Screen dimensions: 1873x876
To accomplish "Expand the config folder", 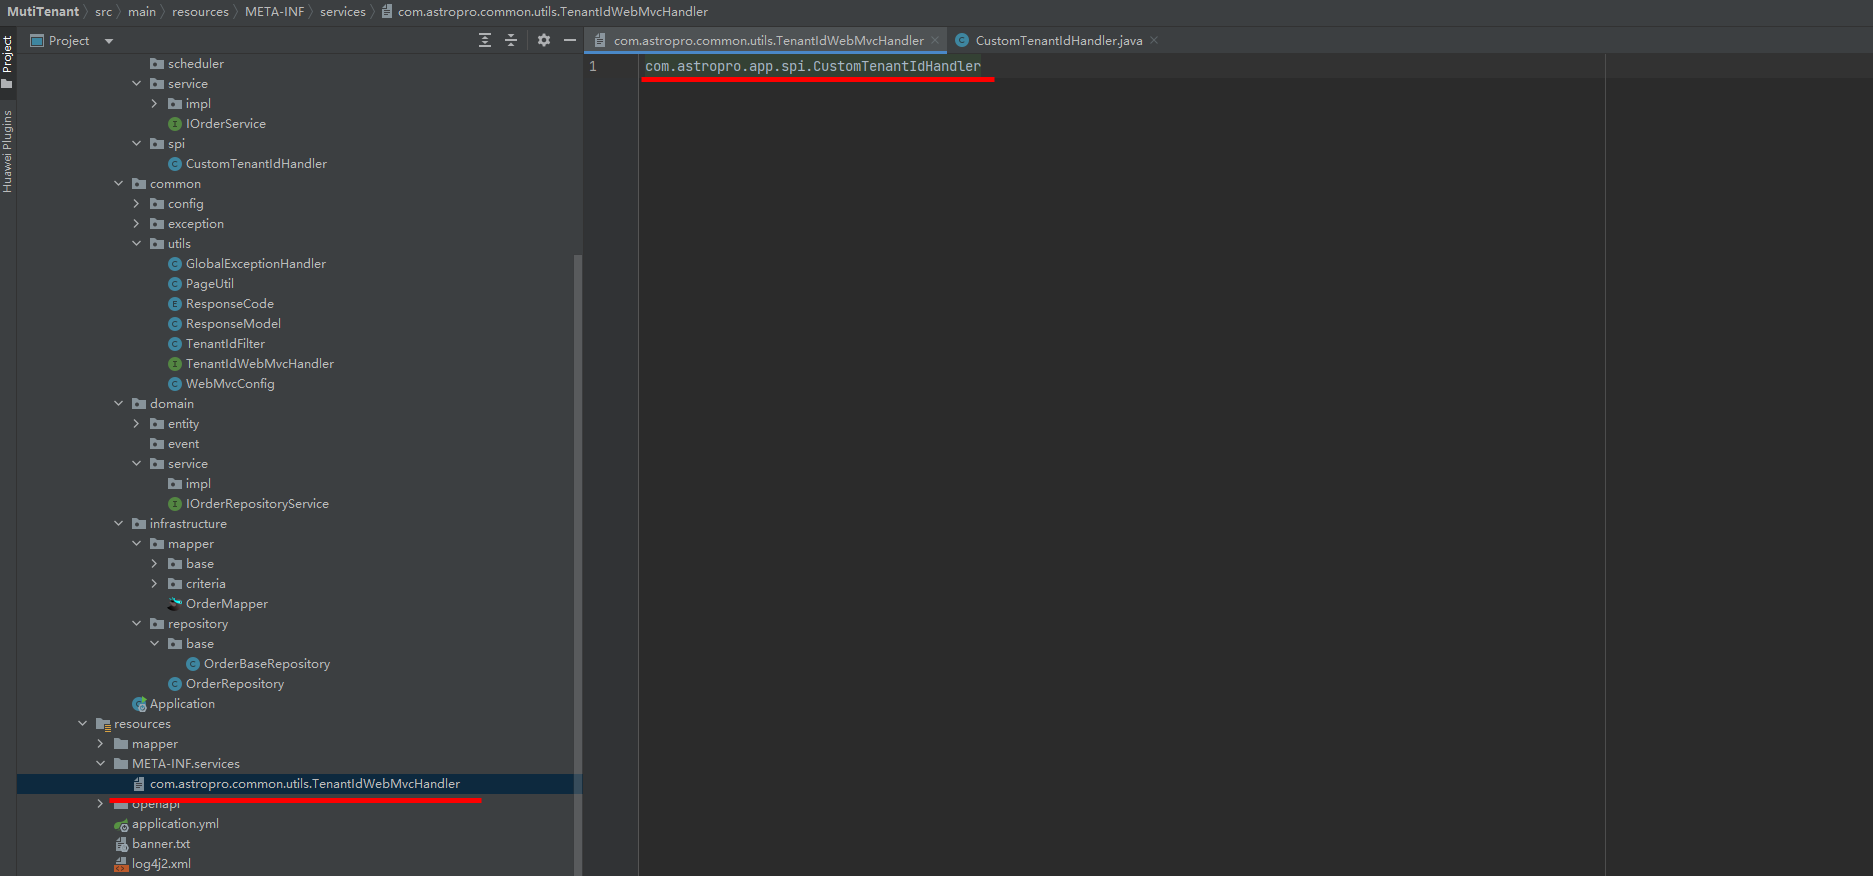I will (x=137, y=204).
